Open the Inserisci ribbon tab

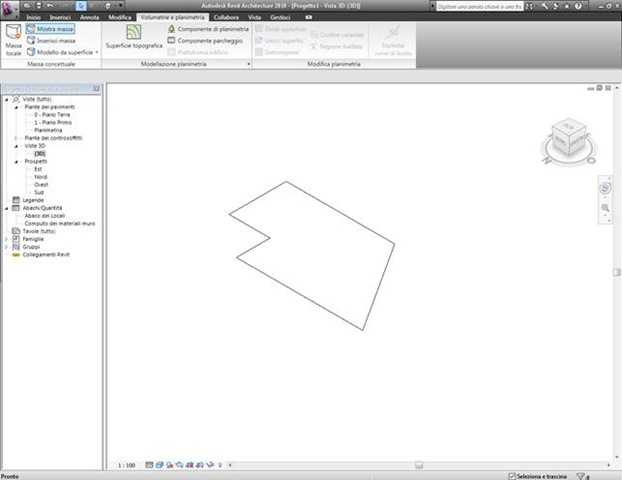point(60,17)
